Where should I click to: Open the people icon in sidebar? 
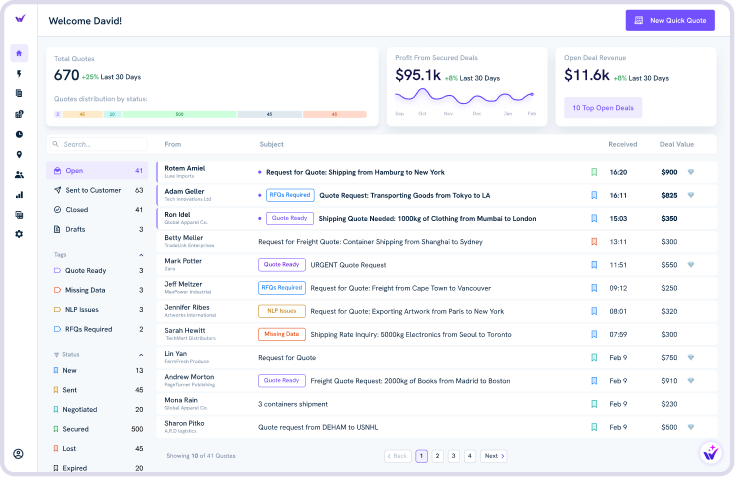(x=19, y=174)
